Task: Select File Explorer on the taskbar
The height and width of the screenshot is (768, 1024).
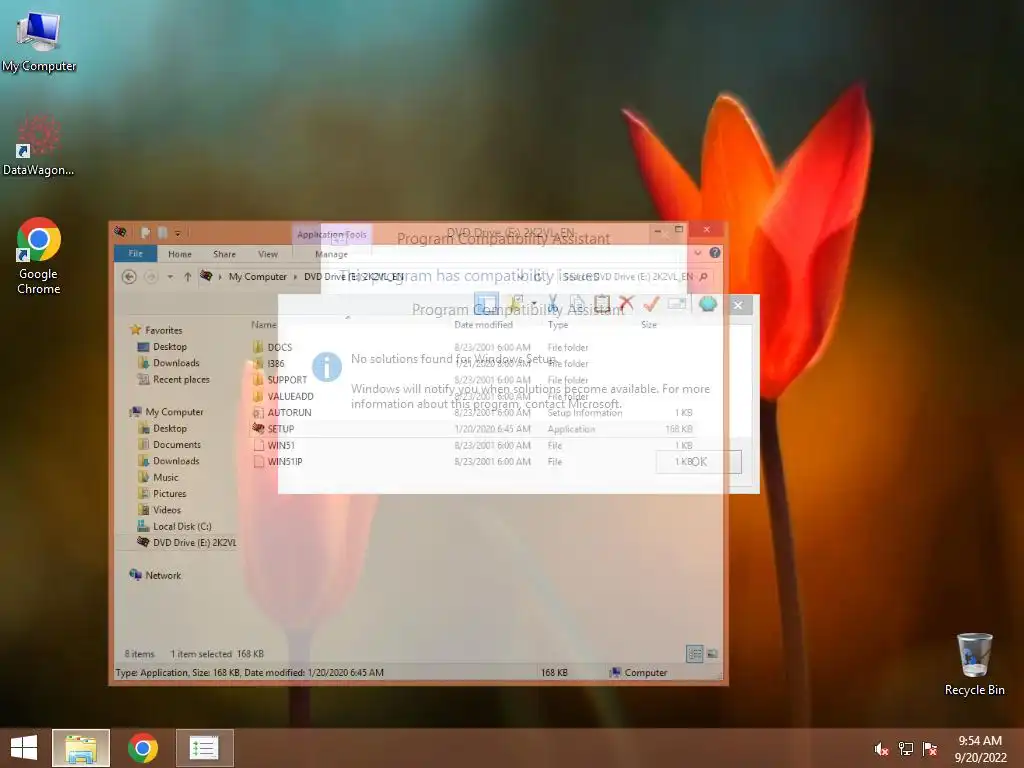Action: pyautogui.click(x=81, y=748)
